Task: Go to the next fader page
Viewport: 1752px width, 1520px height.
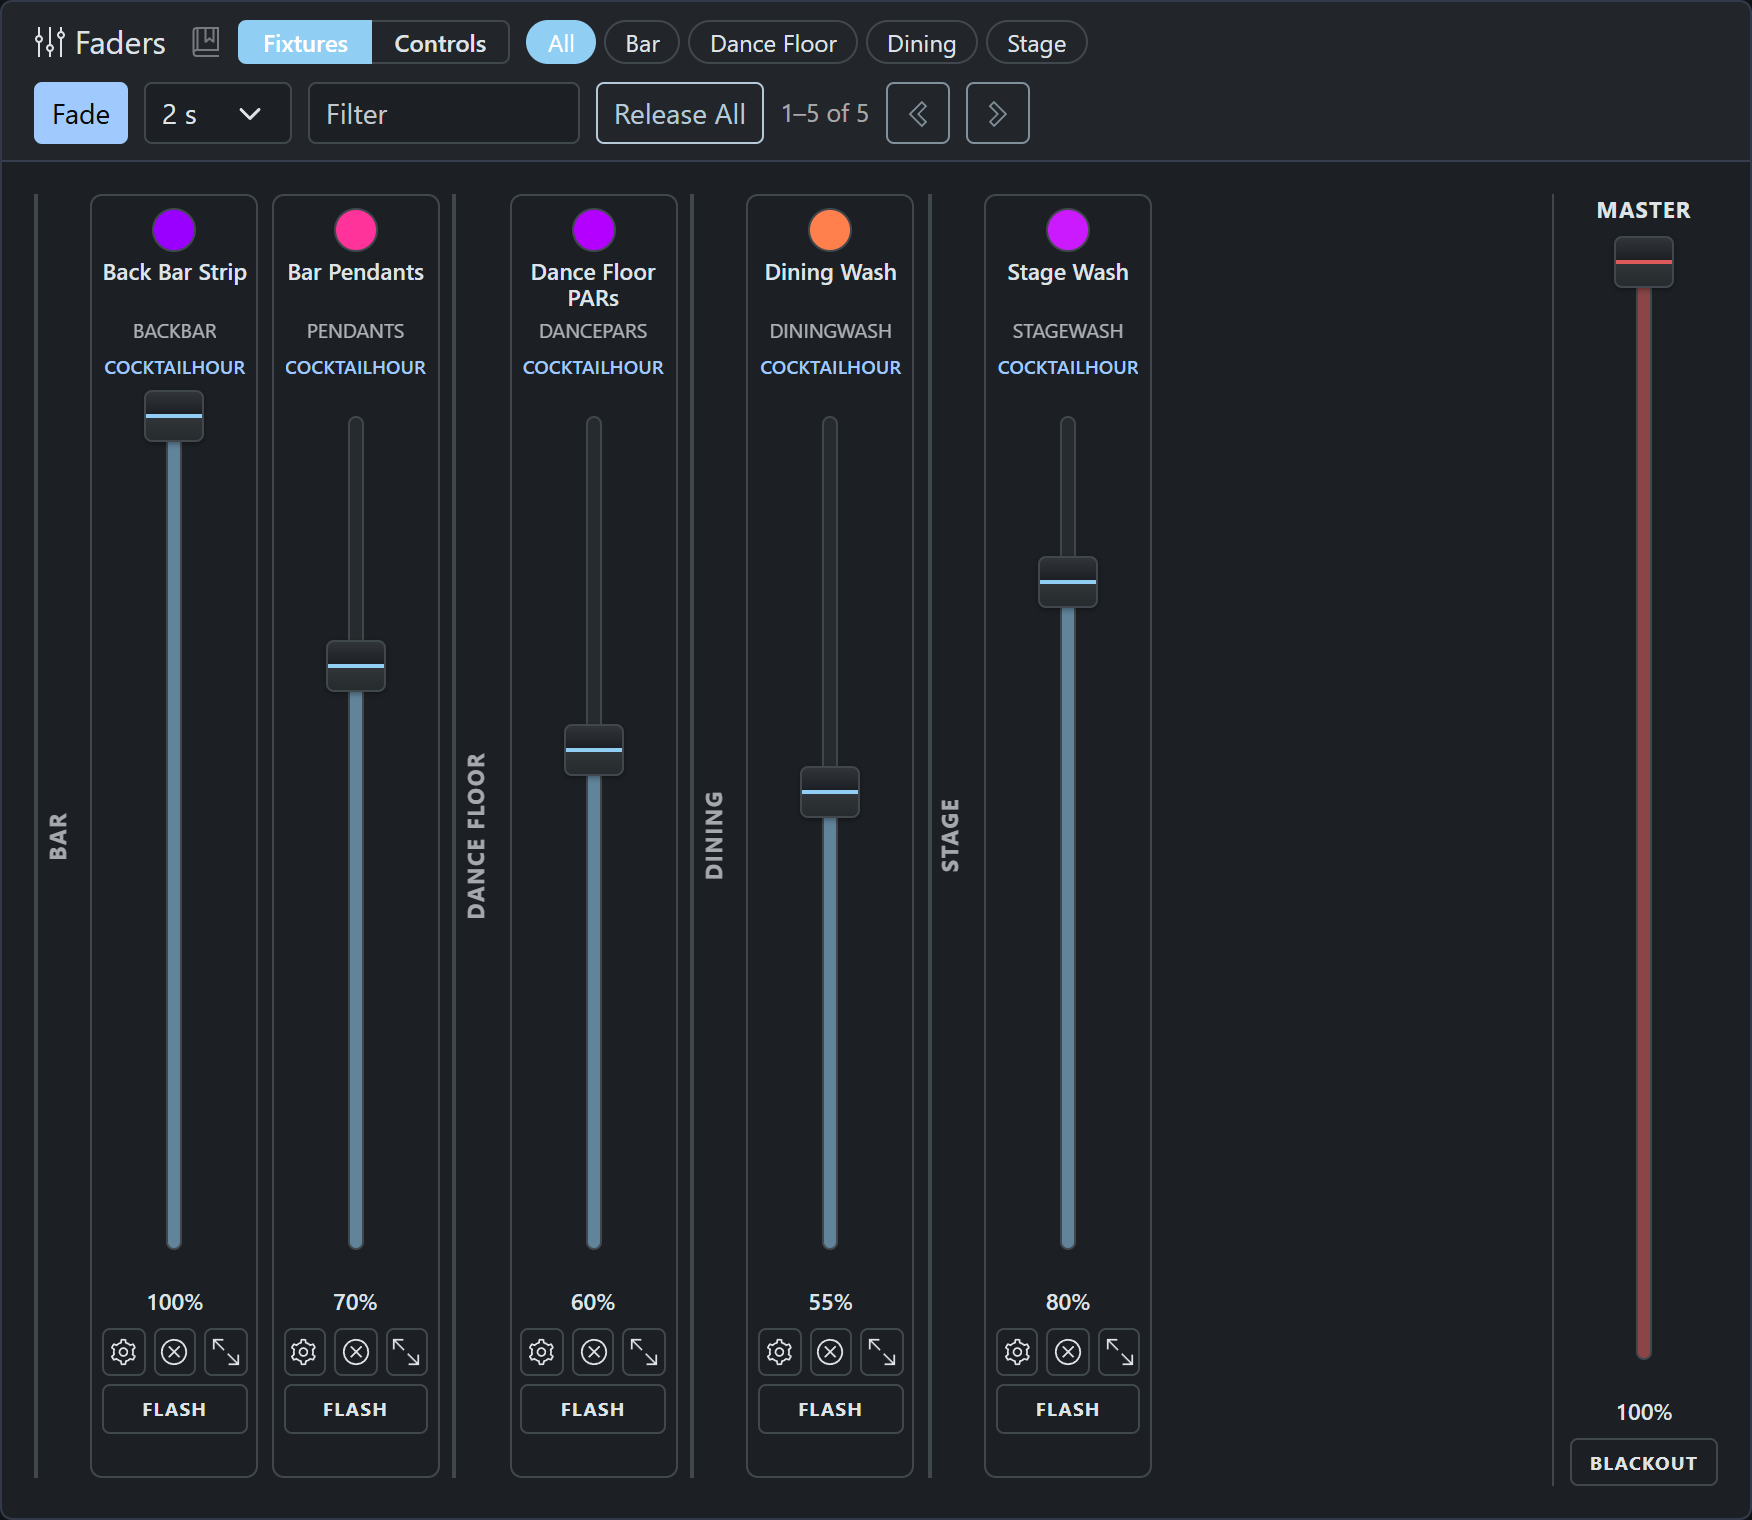Action: 998,113
